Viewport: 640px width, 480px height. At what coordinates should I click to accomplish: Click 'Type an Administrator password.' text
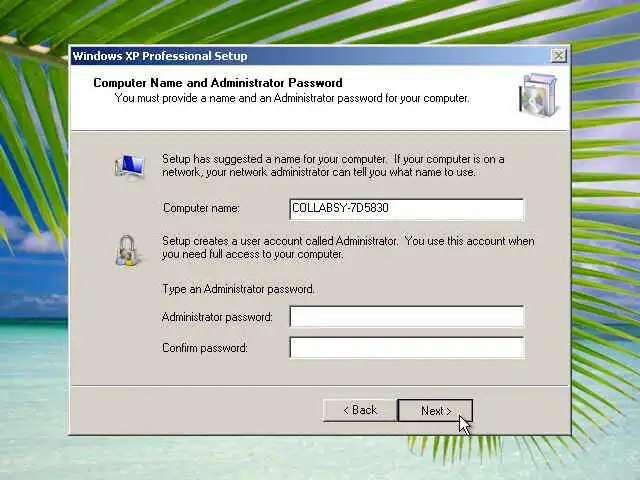[238, 289]
